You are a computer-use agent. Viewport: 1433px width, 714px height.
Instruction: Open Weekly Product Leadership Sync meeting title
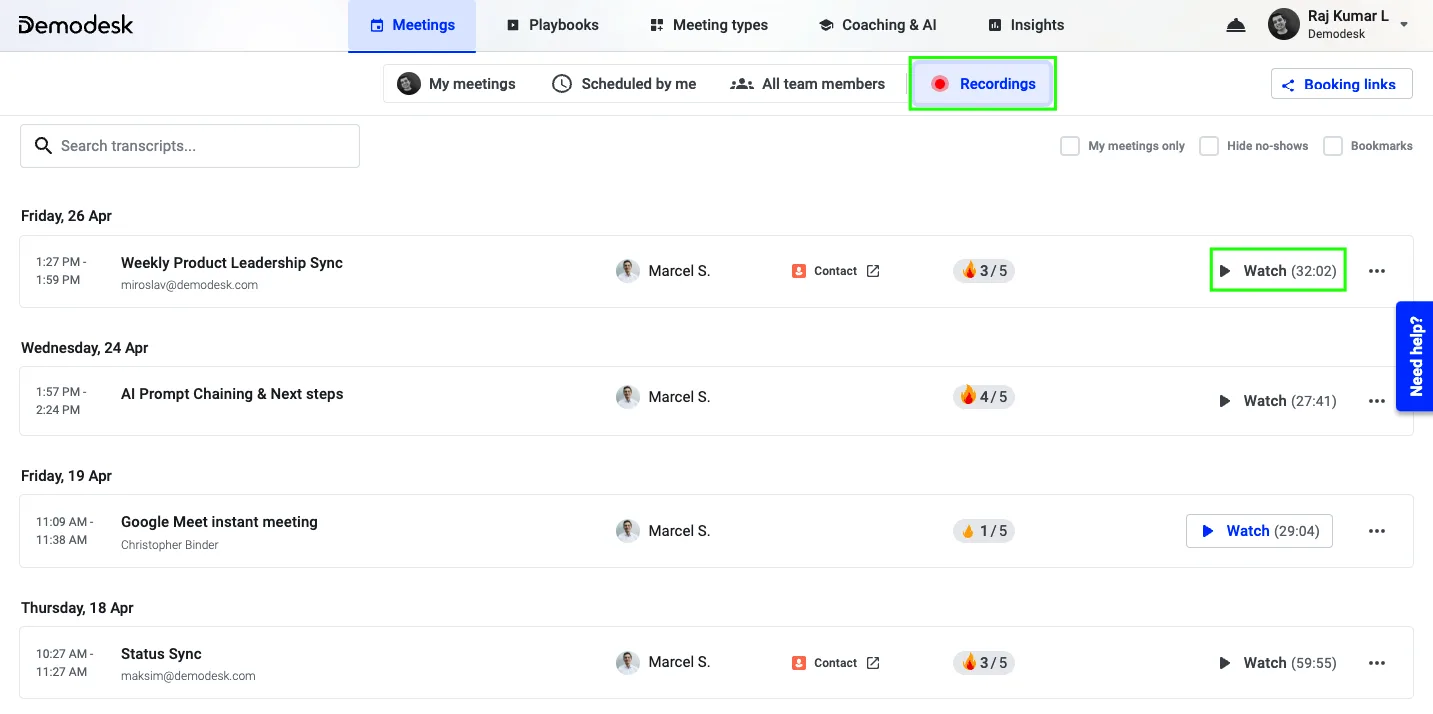point(232,263)
